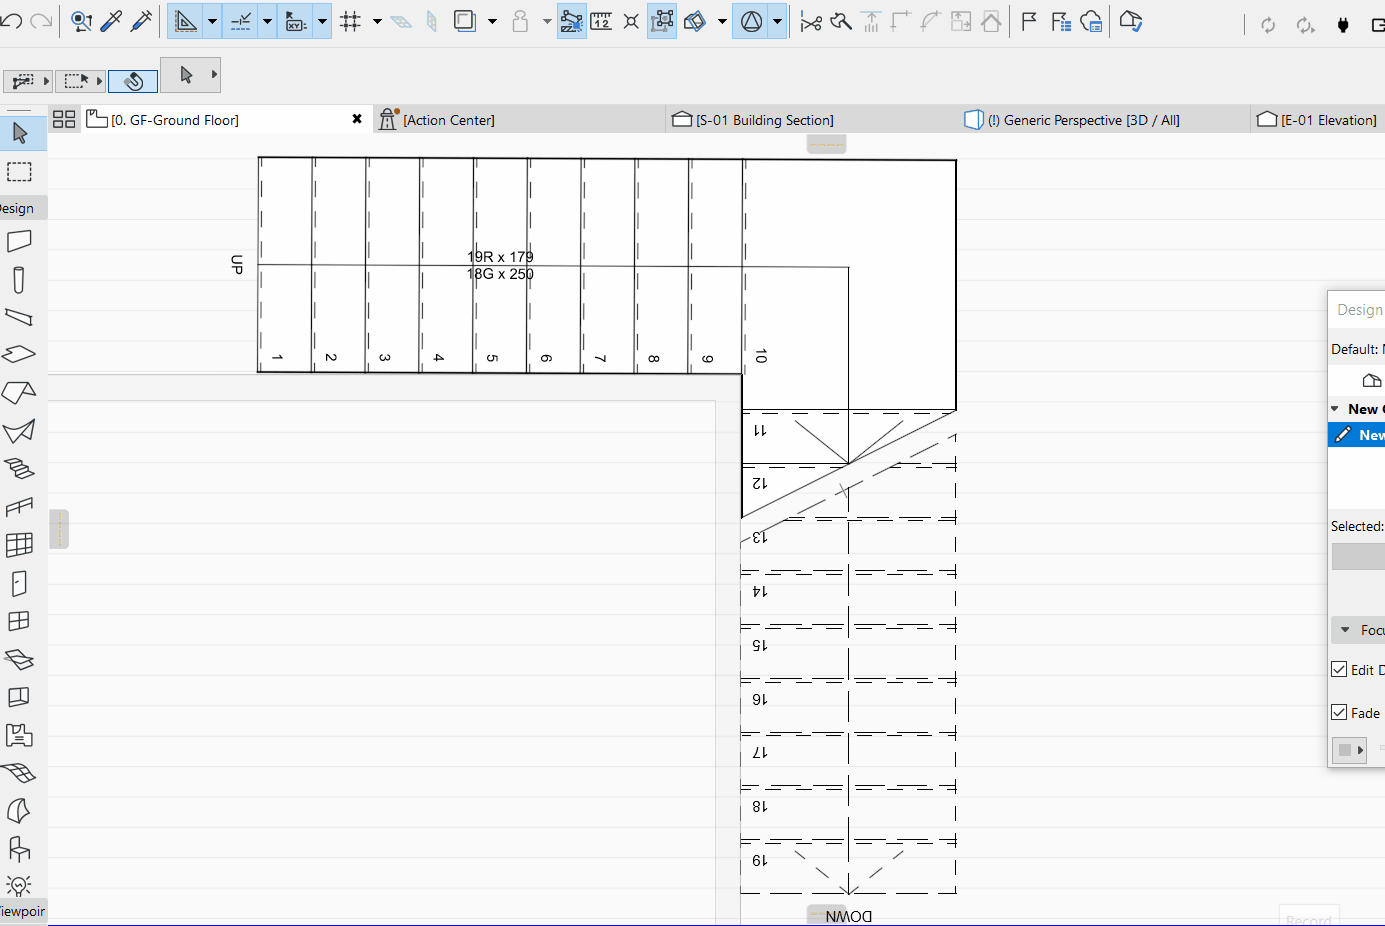Viewport: 1385px width, 926px height.
Task: Switch to the S-01 Building Section tab
Action: point(765,120)
